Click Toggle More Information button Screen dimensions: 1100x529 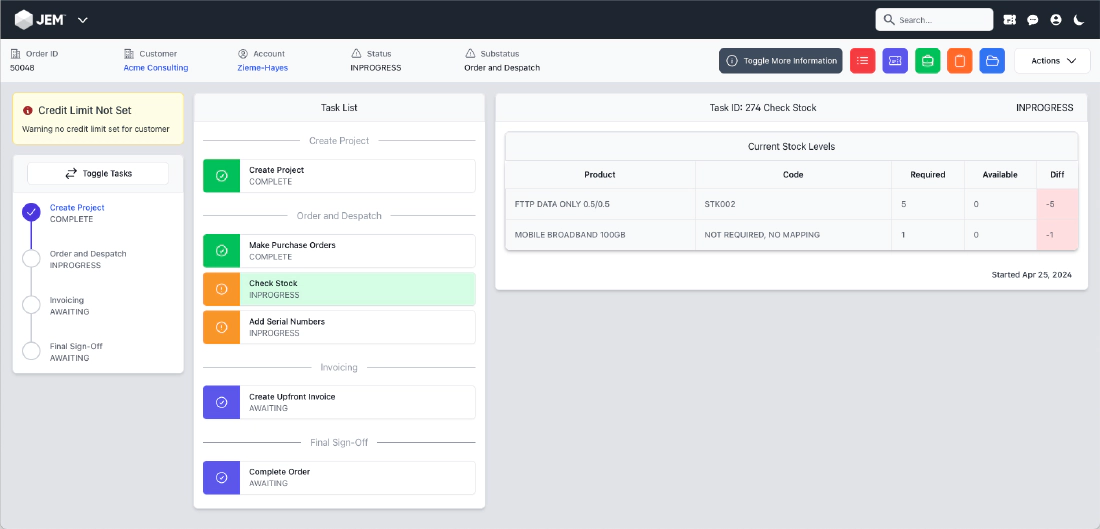(780, 60)
